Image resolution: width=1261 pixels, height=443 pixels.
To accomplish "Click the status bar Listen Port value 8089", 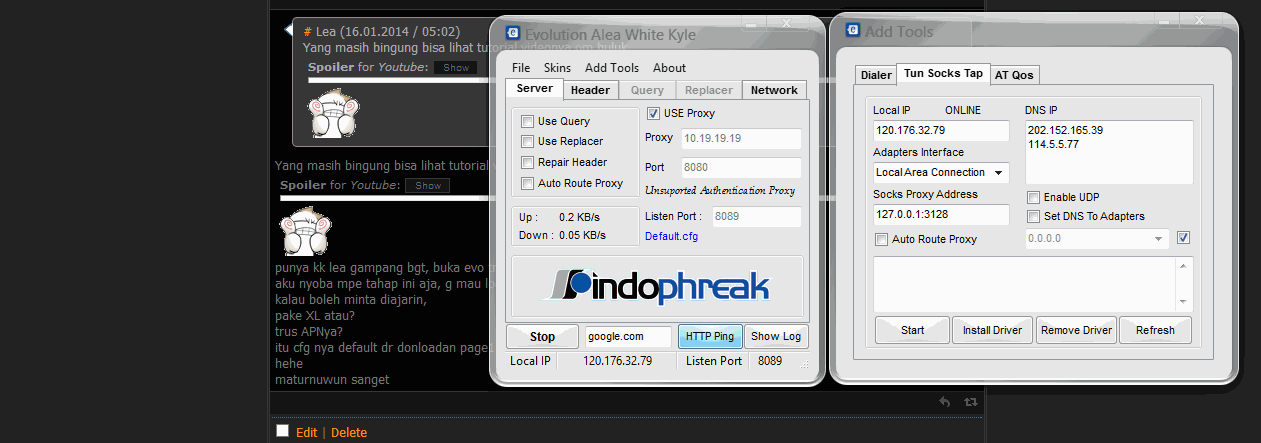I will click(x=770, y=361).
